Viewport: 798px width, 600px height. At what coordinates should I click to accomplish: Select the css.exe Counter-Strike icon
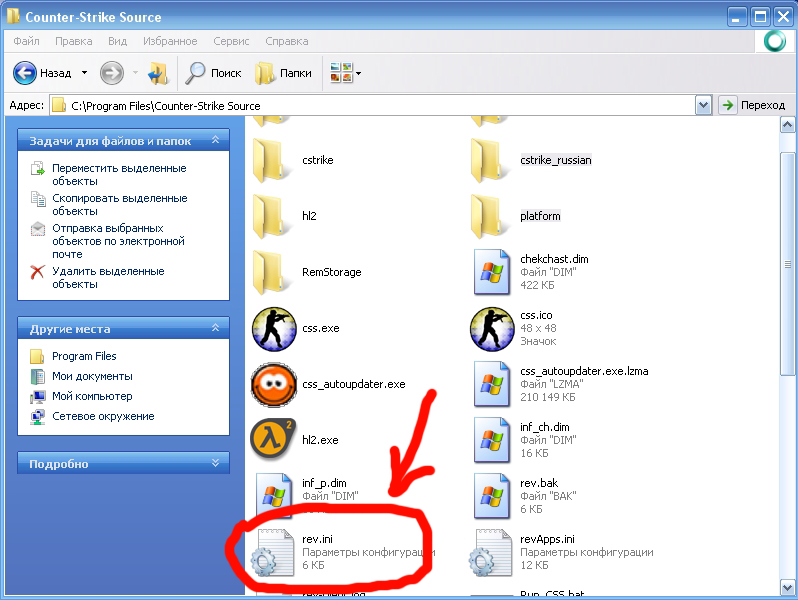pyautogui.click(x=274, y=329)
